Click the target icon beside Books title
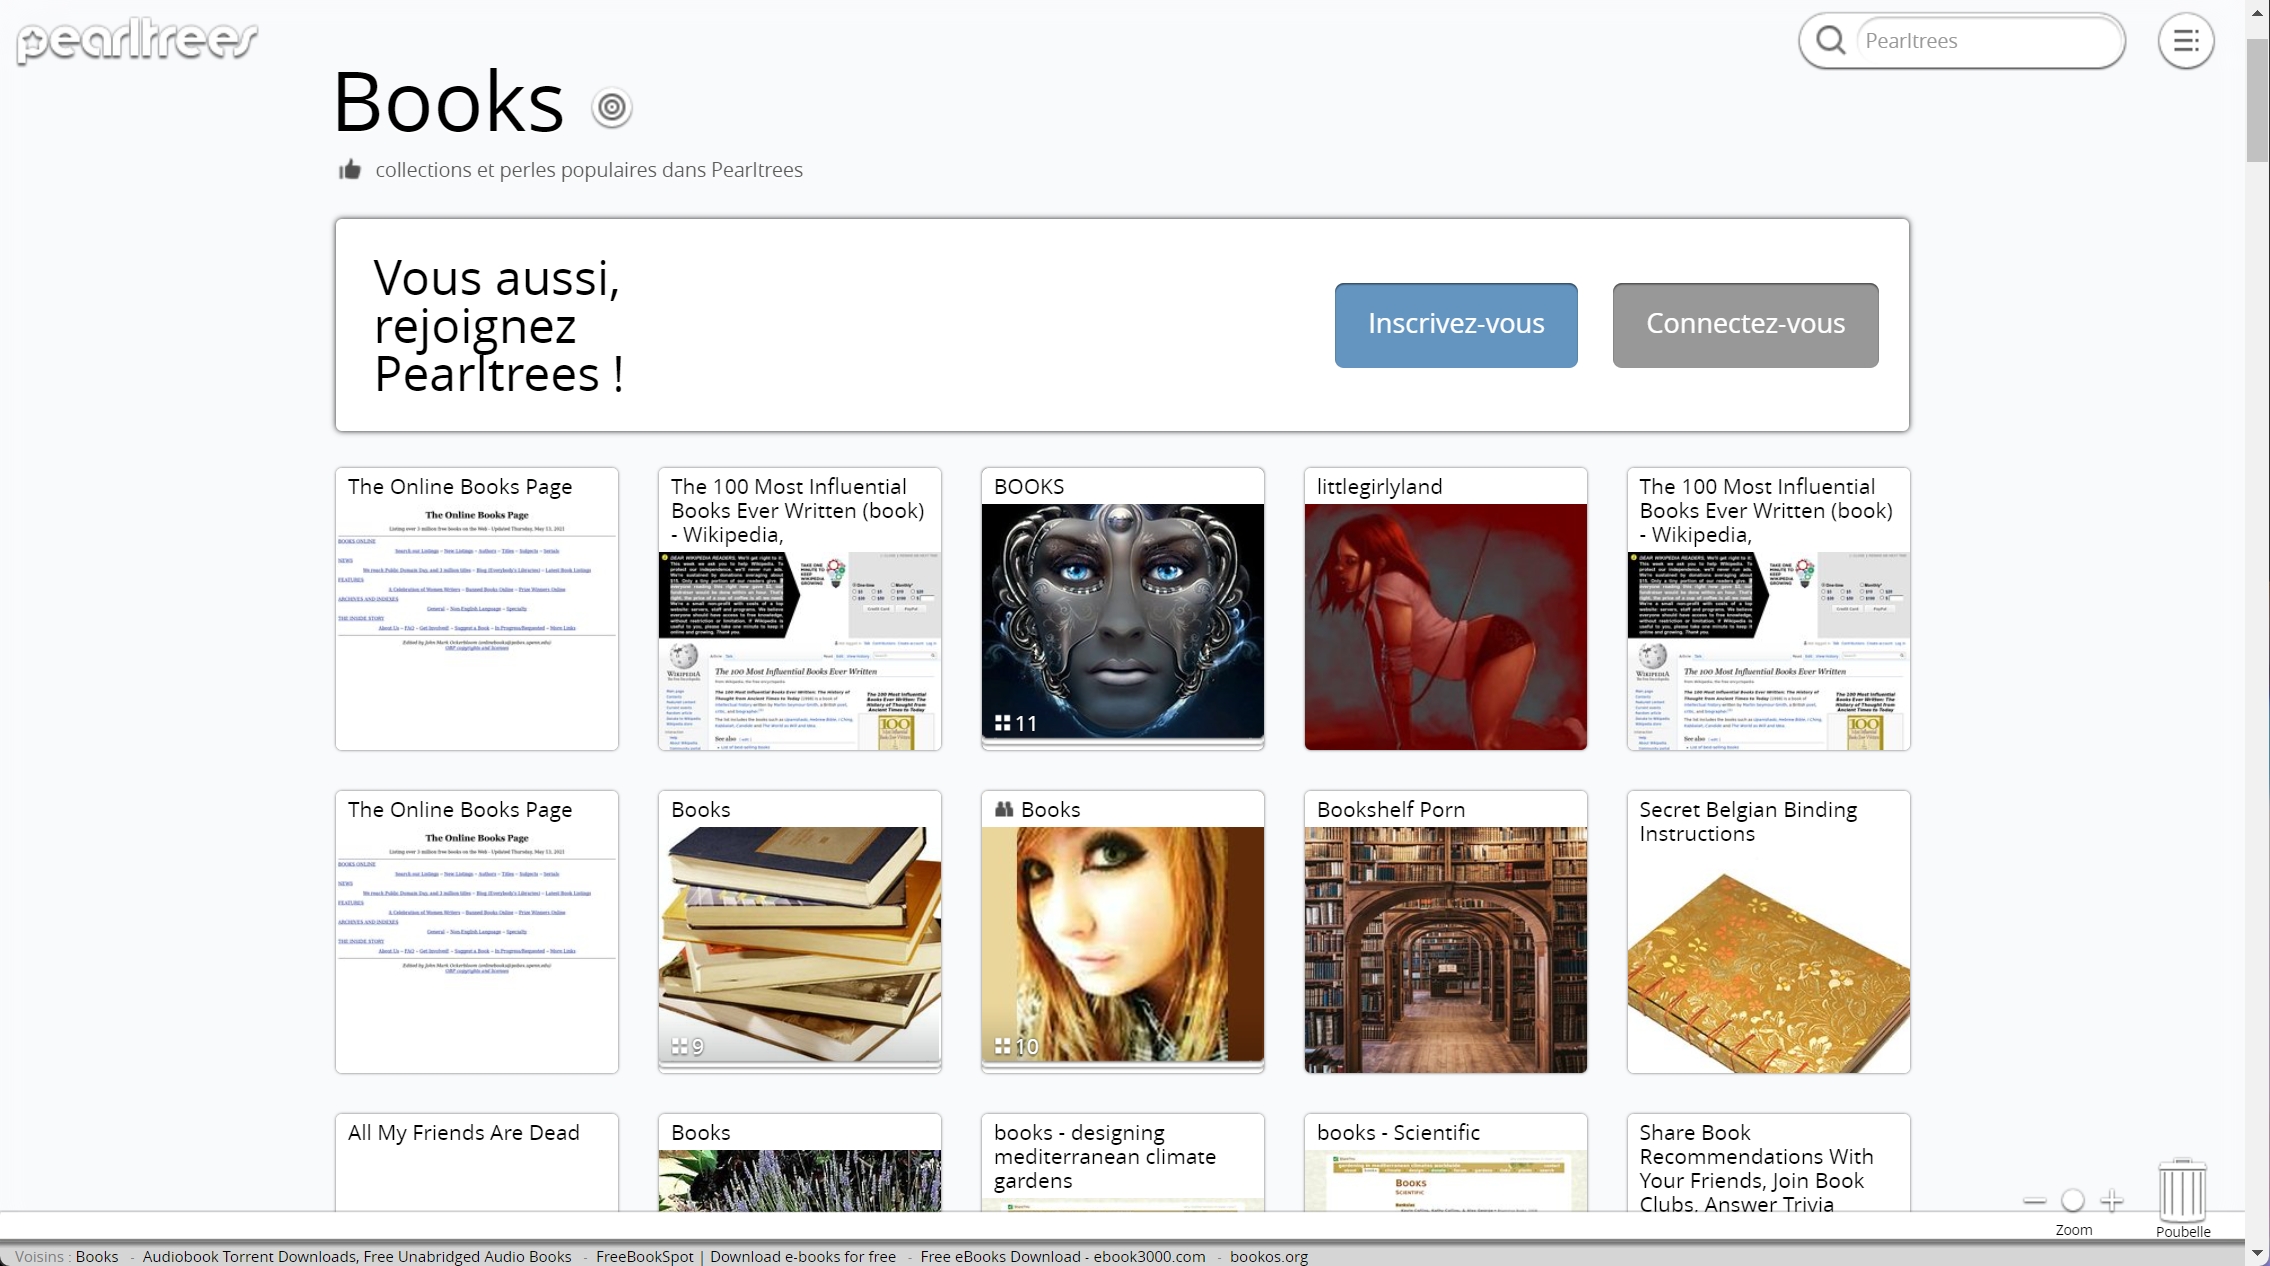Screen dimensions: 2270x1266 611,108
